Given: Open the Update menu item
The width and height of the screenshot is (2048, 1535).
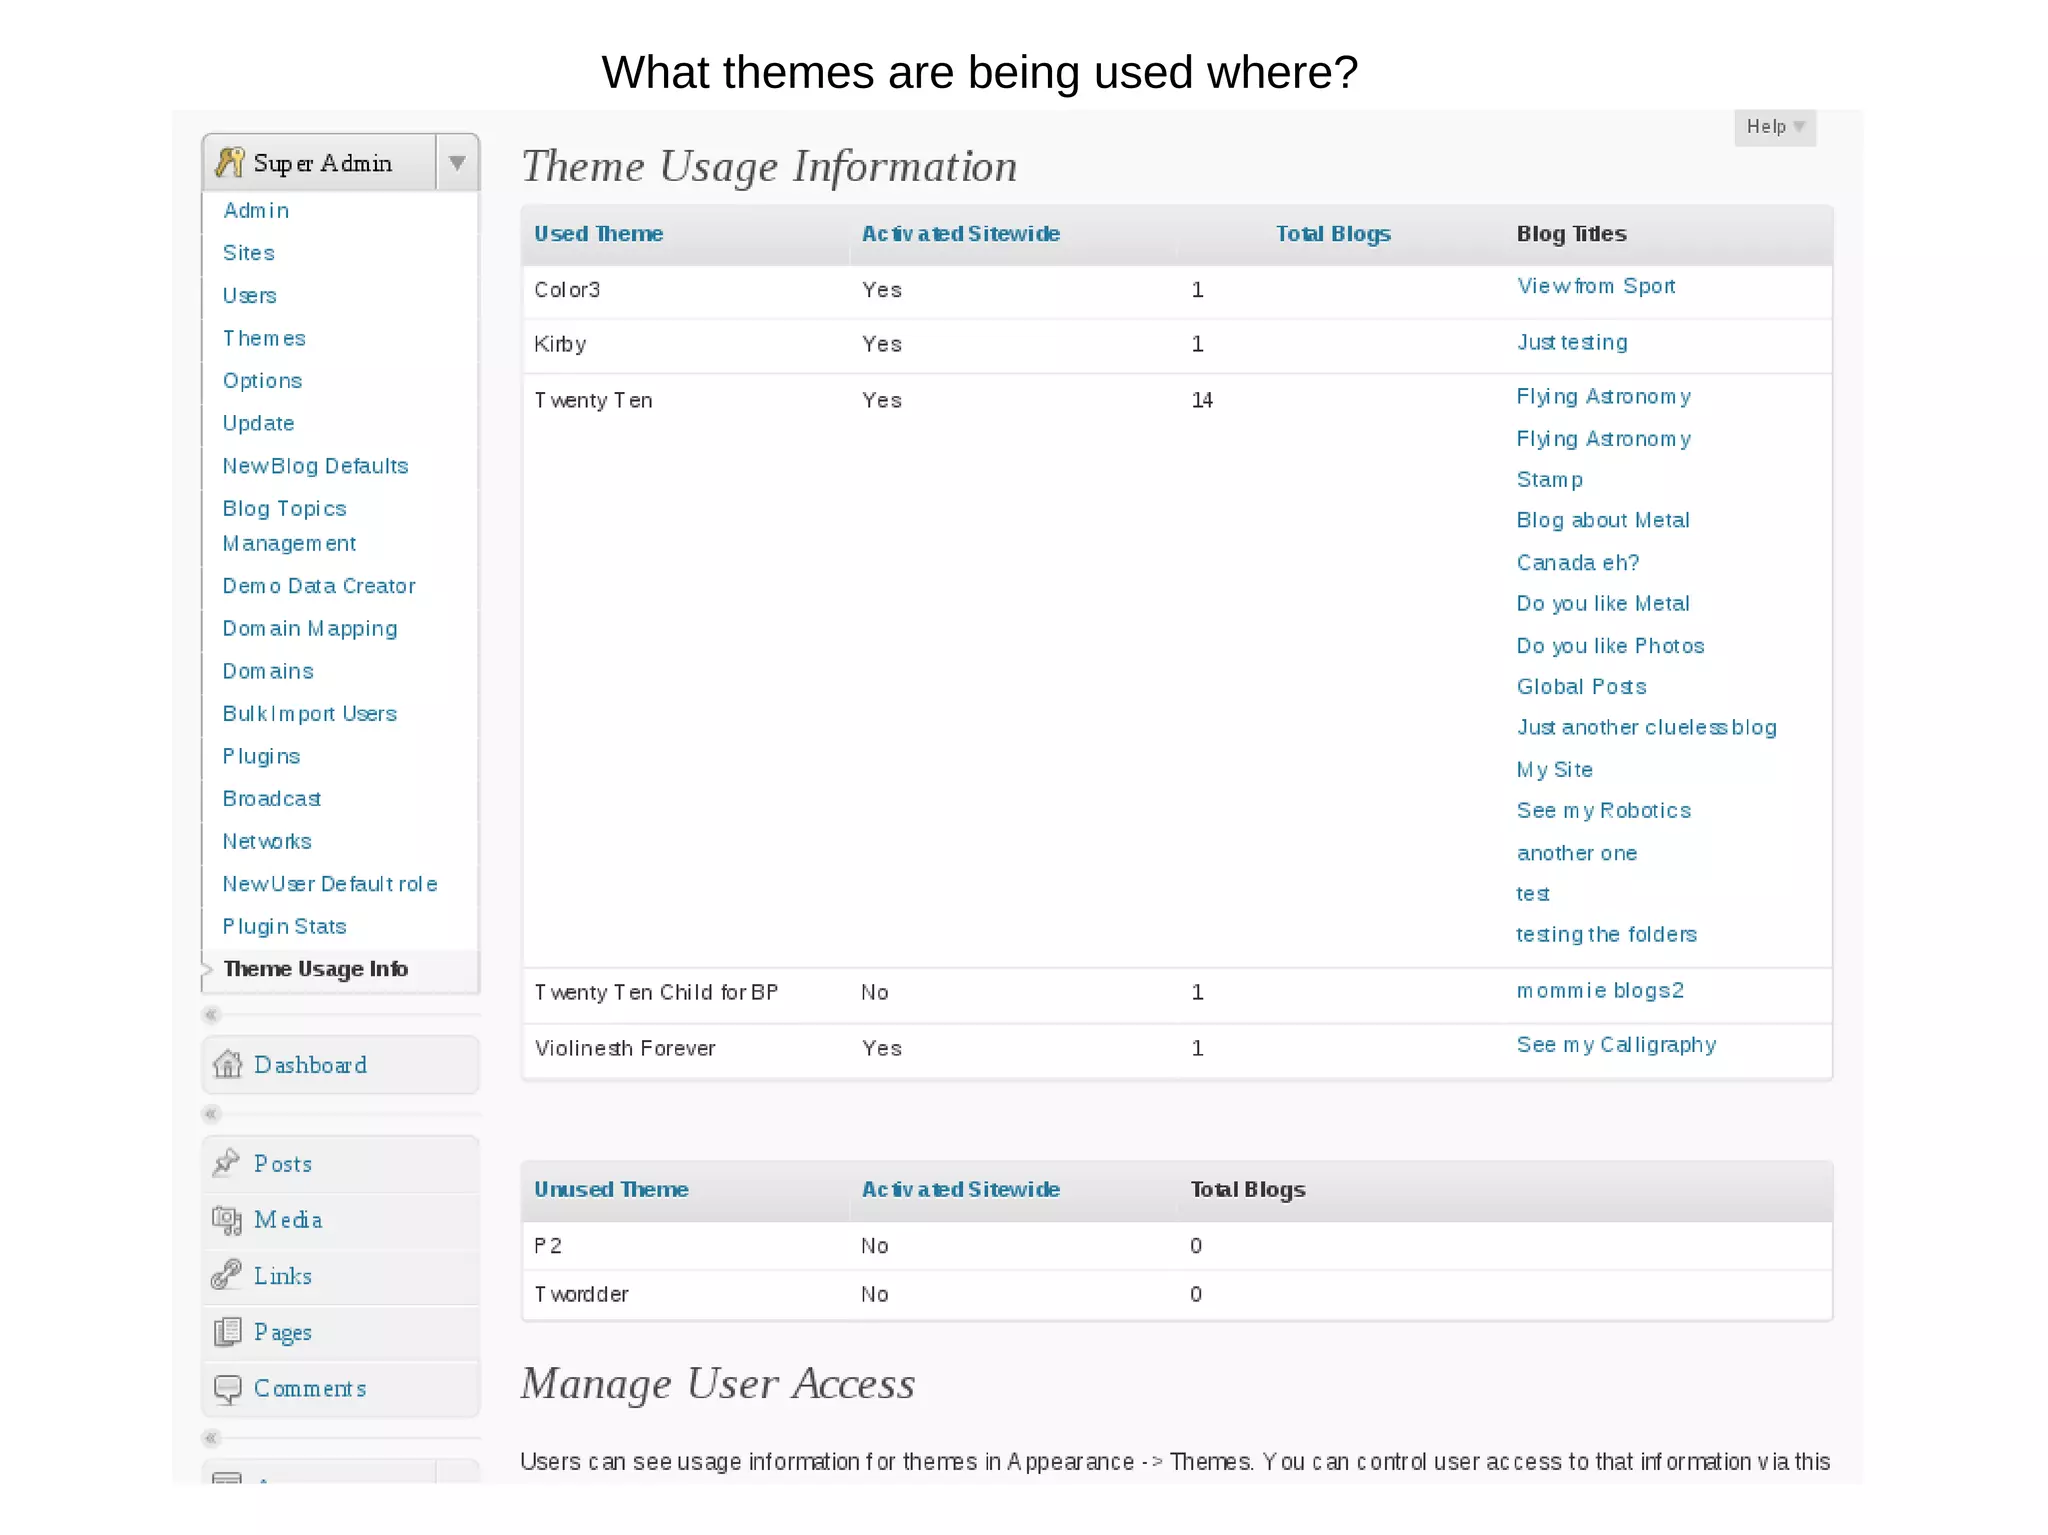Looking at the screenshot, I should (258, 424).
